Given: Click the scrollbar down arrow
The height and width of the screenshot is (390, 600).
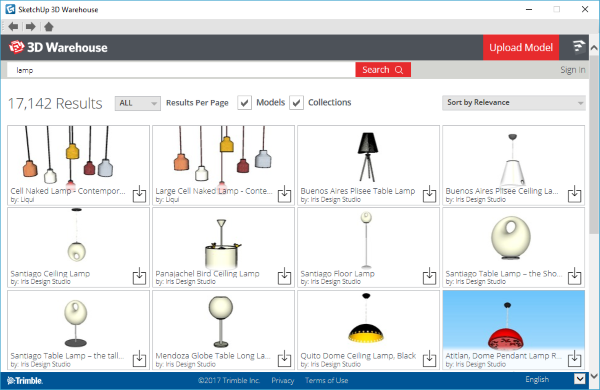Looking at the screenshot, I should pos(594,376).
